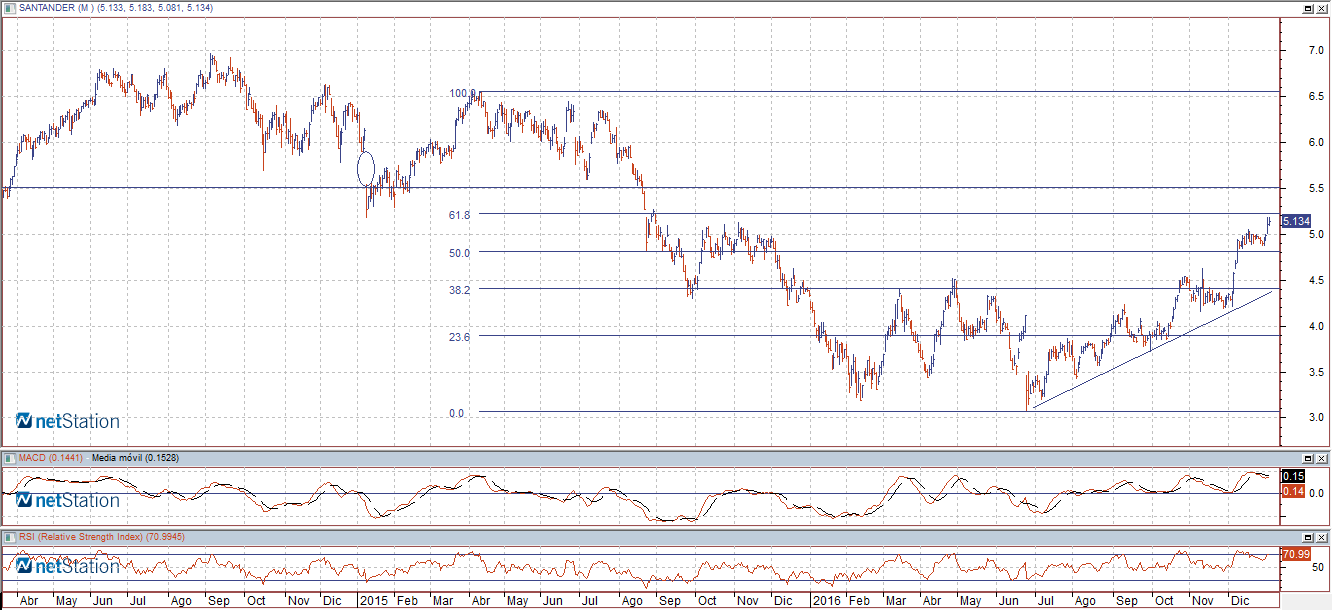Select the RSI (Relative Strength Index) label
Screen dimensions: 1332x610
[81, 538]
